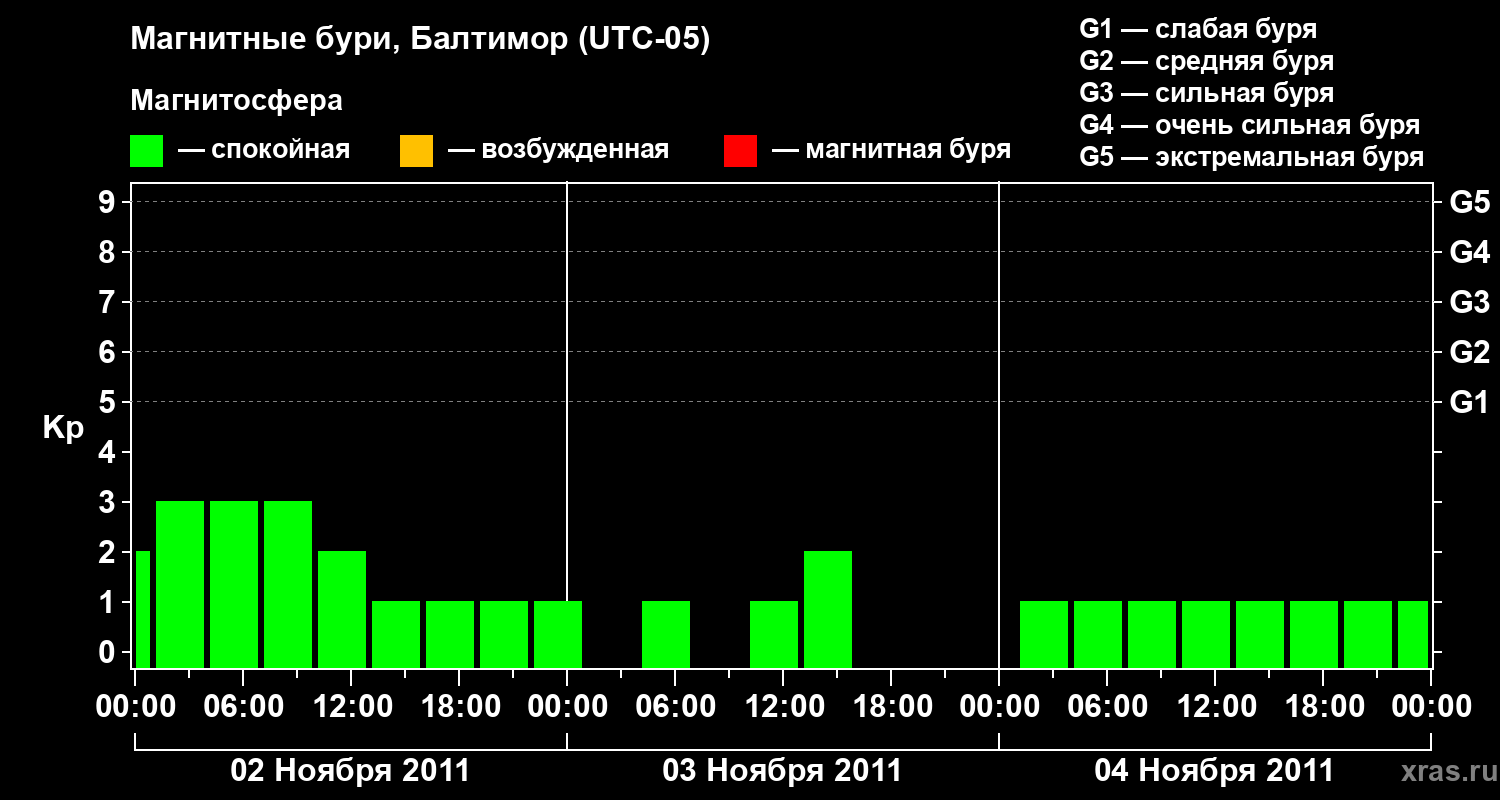Click the Kp 1 bar at 06:00 on 03 Ноября
This screenshot has height=800, width=1500.
click(x=666, y=634)
